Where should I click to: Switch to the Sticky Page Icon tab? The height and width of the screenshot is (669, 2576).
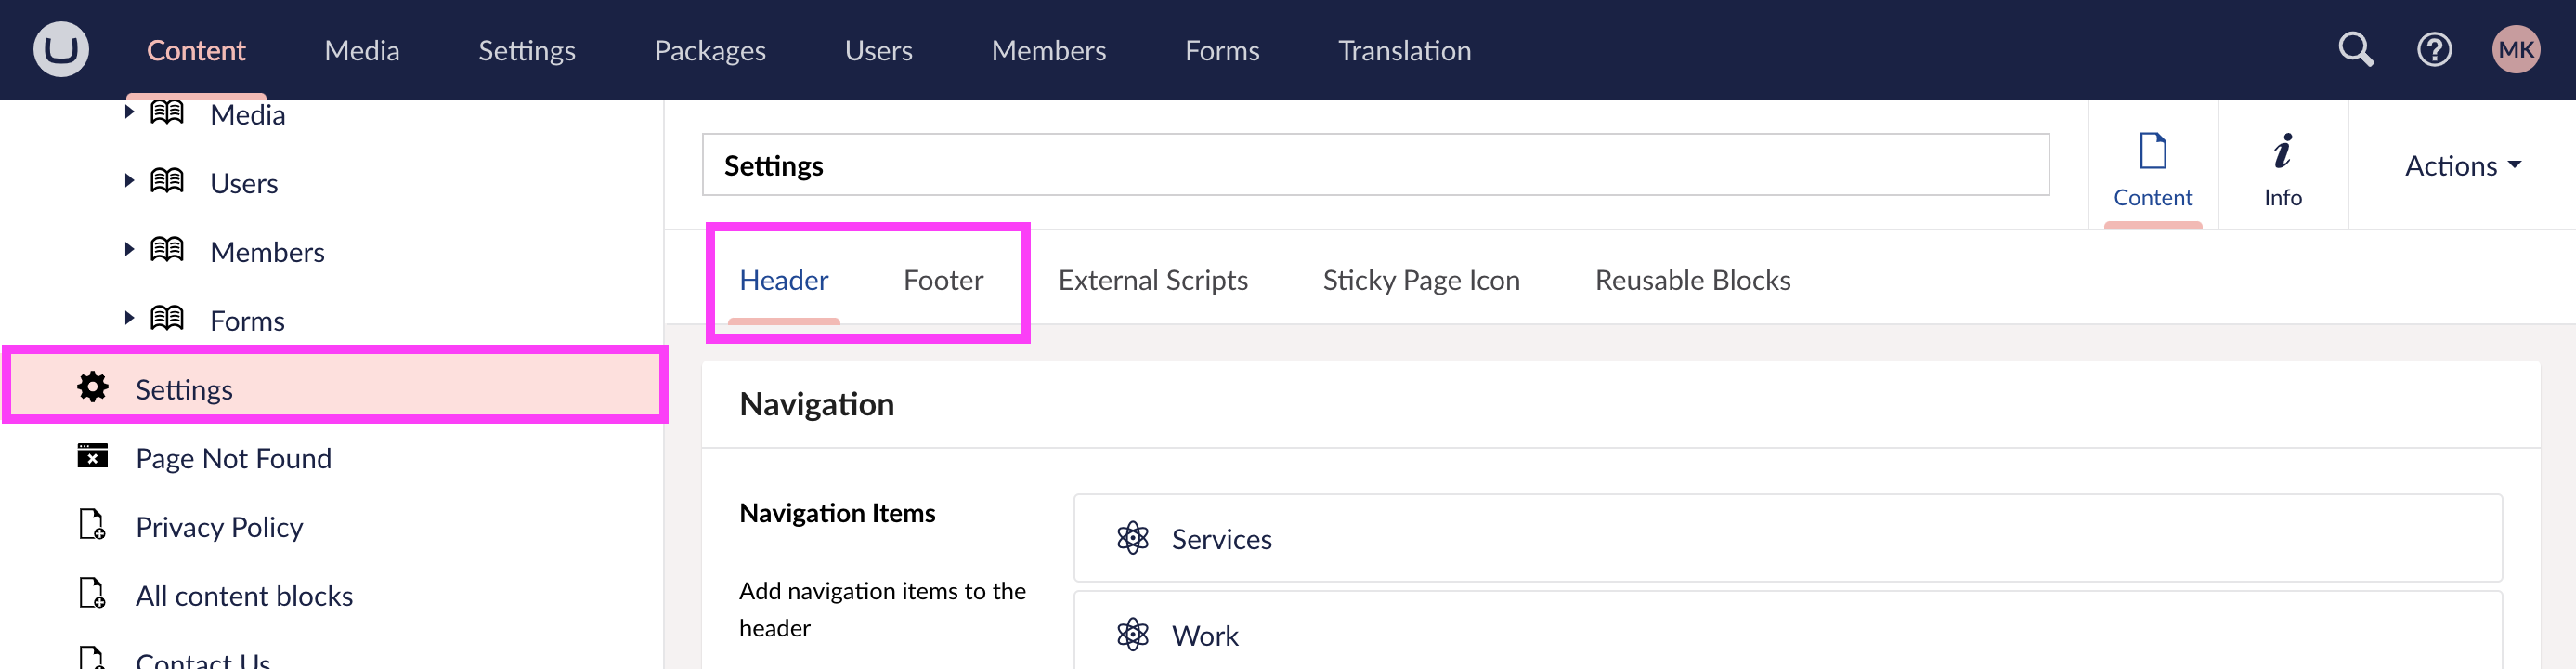coord(1421,280)
